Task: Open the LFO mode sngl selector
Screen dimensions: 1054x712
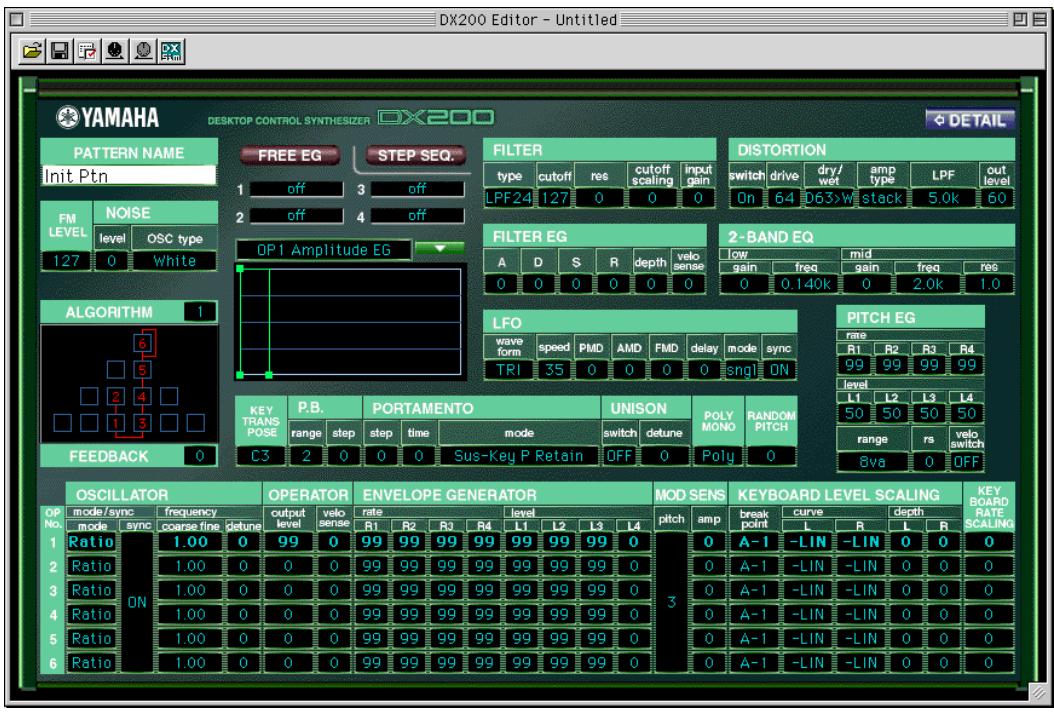Action: pyautogui.click(x=742, y=370)
